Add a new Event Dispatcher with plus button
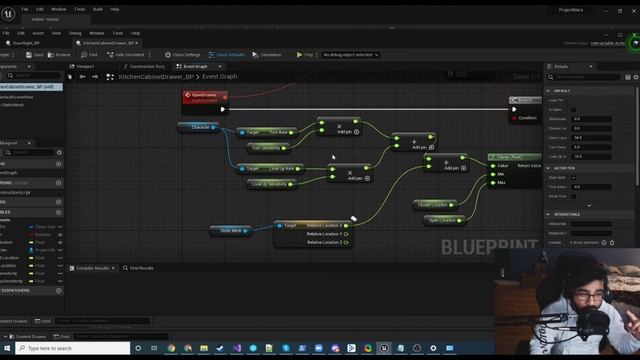This screenshot has height=360, width=640. tap(58, 291)
